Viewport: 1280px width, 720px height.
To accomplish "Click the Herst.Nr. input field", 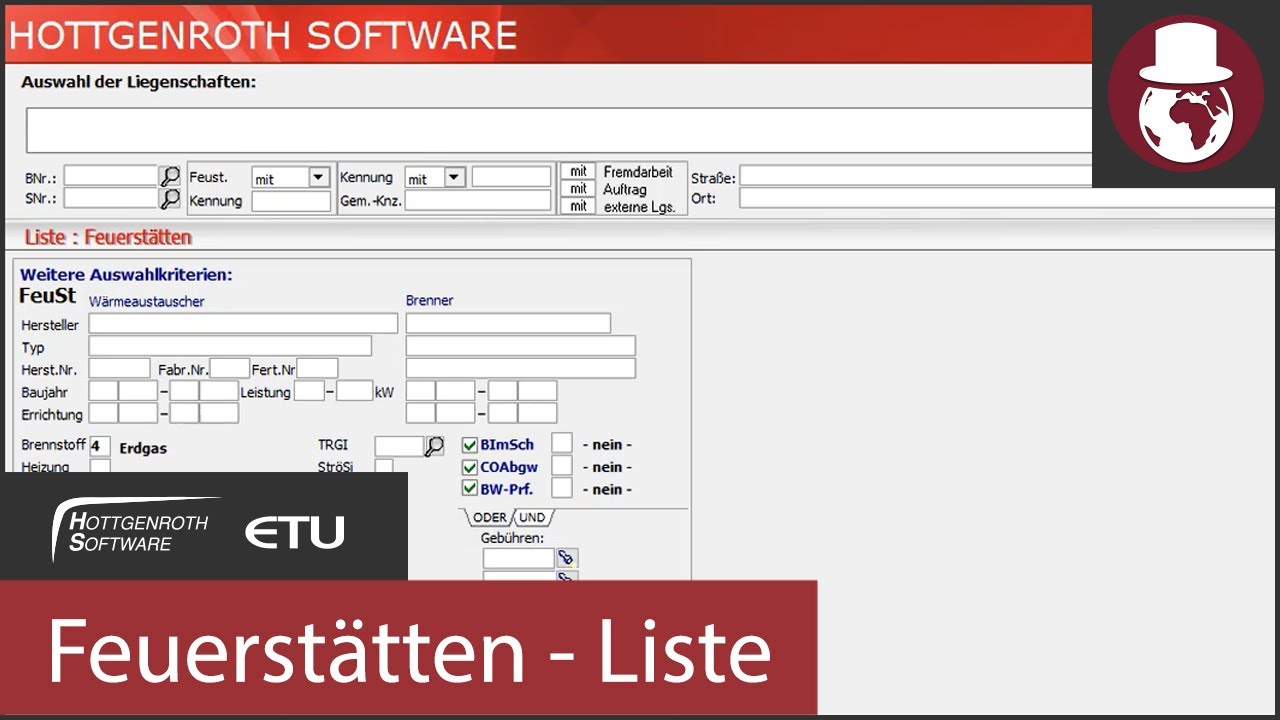I will click(119, 368).
